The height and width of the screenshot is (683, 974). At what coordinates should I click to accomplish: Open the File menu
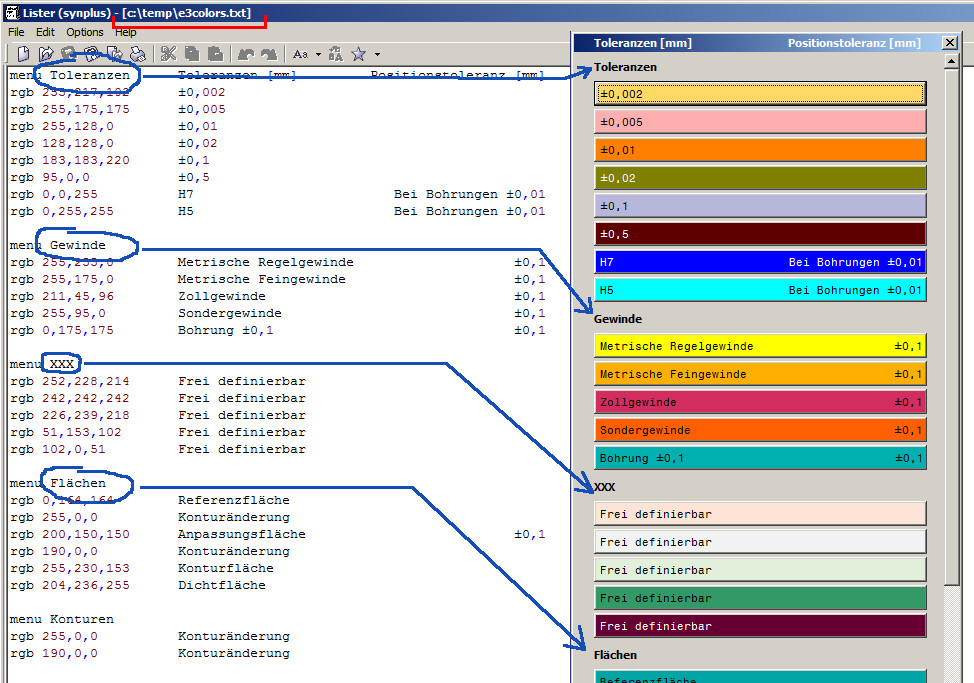tap(16, 32)
